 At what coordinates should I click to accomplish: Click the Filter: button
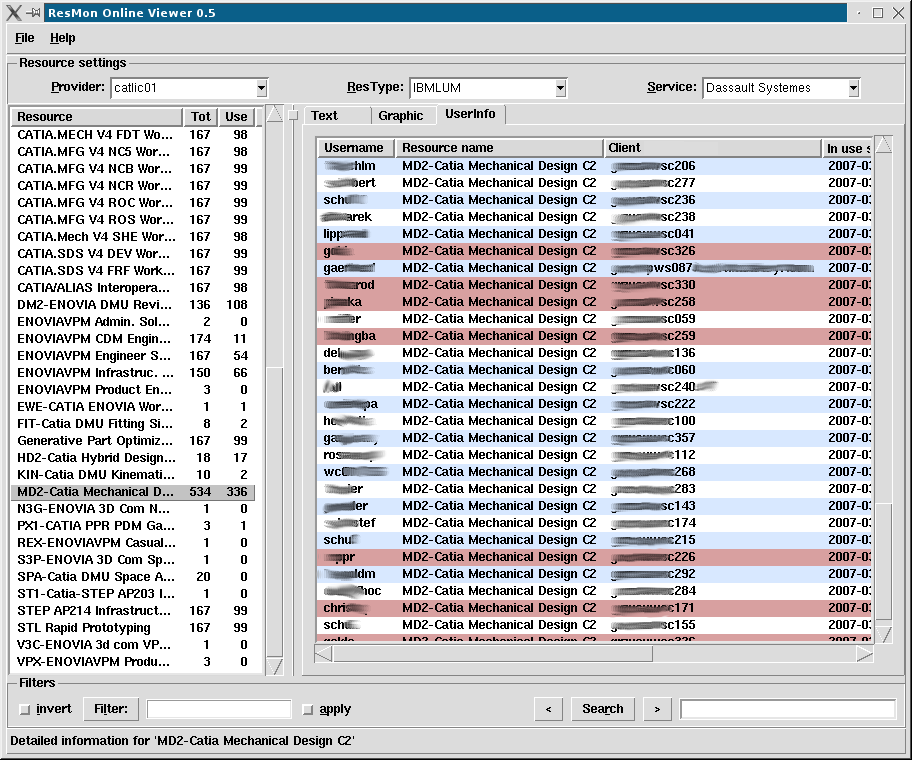click(x=111, y=709)
